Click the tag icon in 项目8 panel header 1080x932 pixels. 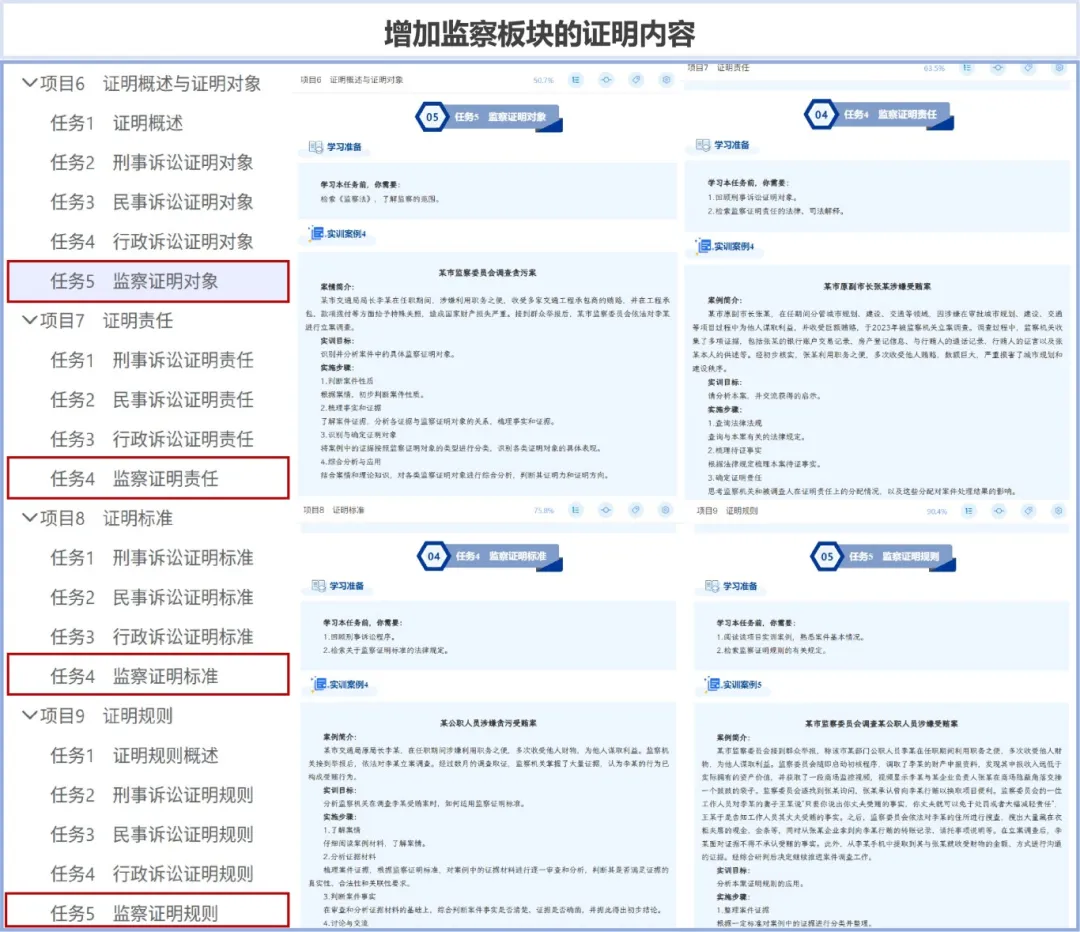coord(636,510)
